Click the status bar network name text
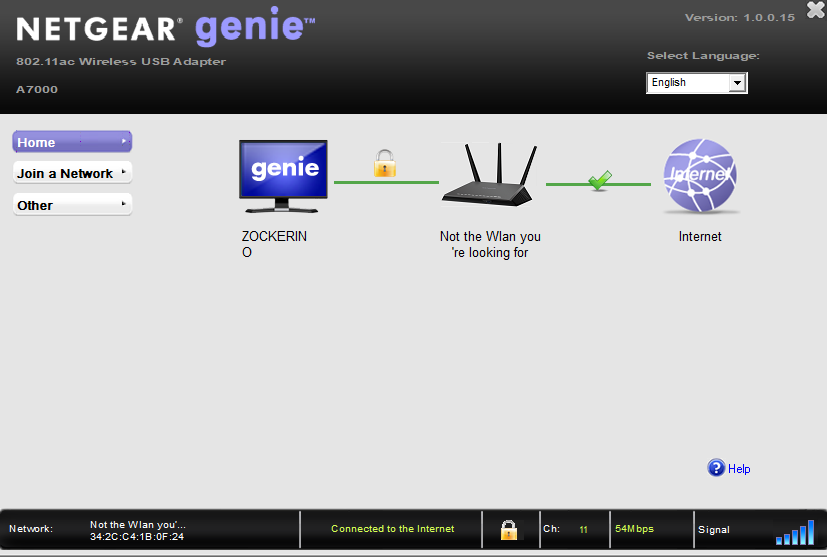The image size is (827, 557). (138, 525)
